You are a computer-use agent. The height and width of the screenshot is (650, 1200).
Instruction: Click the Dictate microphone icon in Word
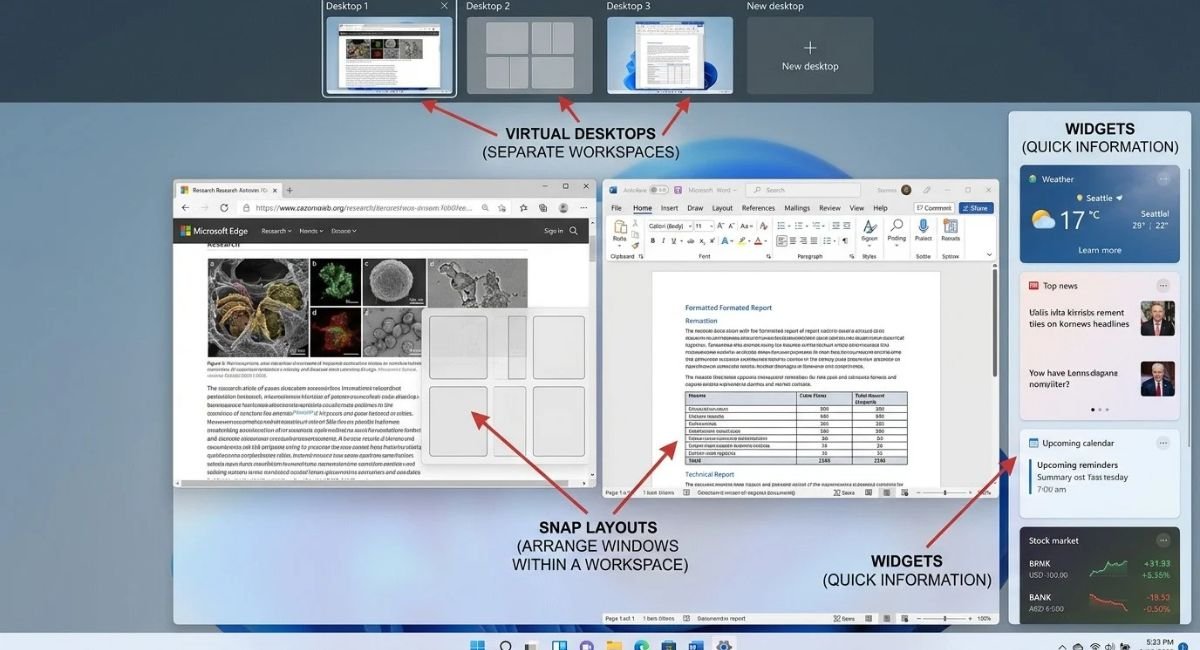point(923,225)
